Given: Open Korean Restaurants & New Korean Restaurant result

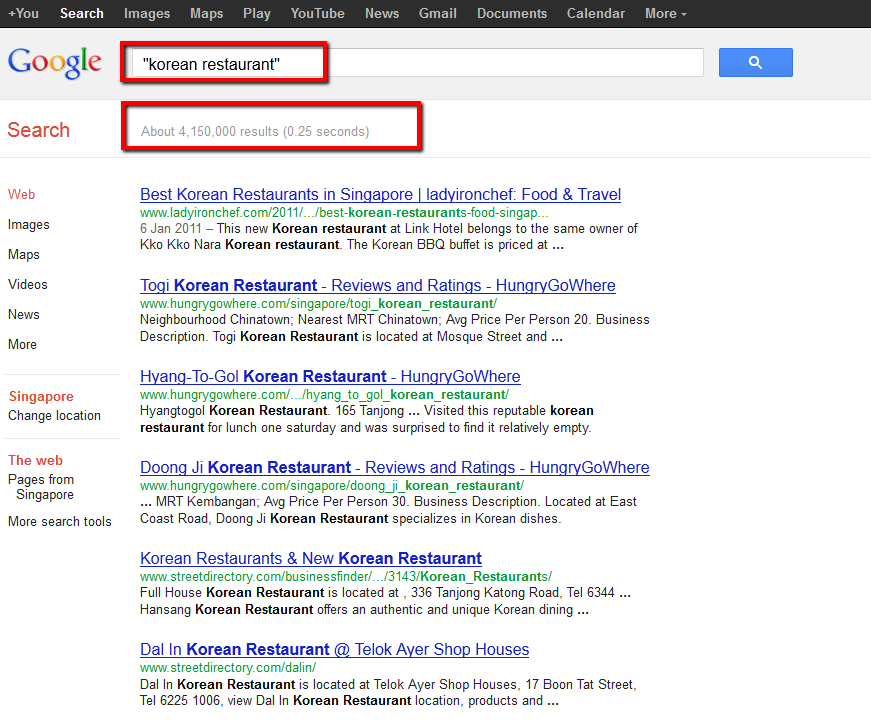Looking at the screenshot, I should 311,558.
